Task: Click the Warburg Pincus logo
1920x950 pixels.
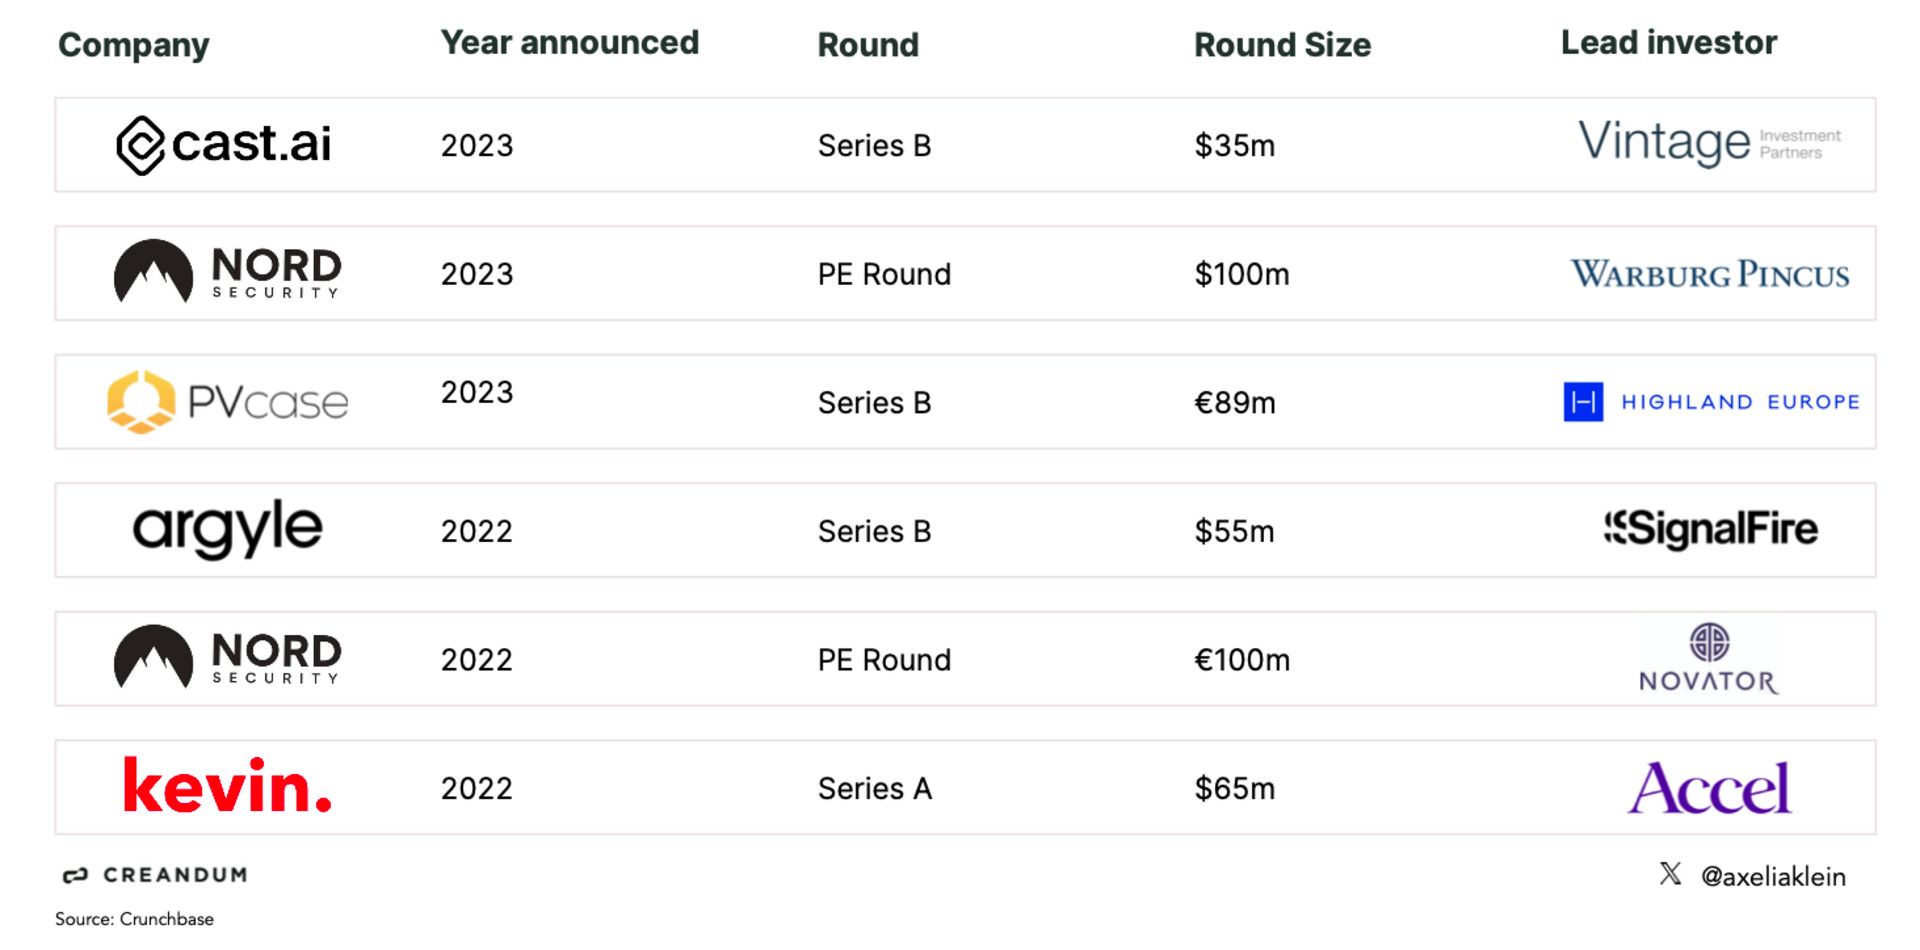Action: 1710,274
